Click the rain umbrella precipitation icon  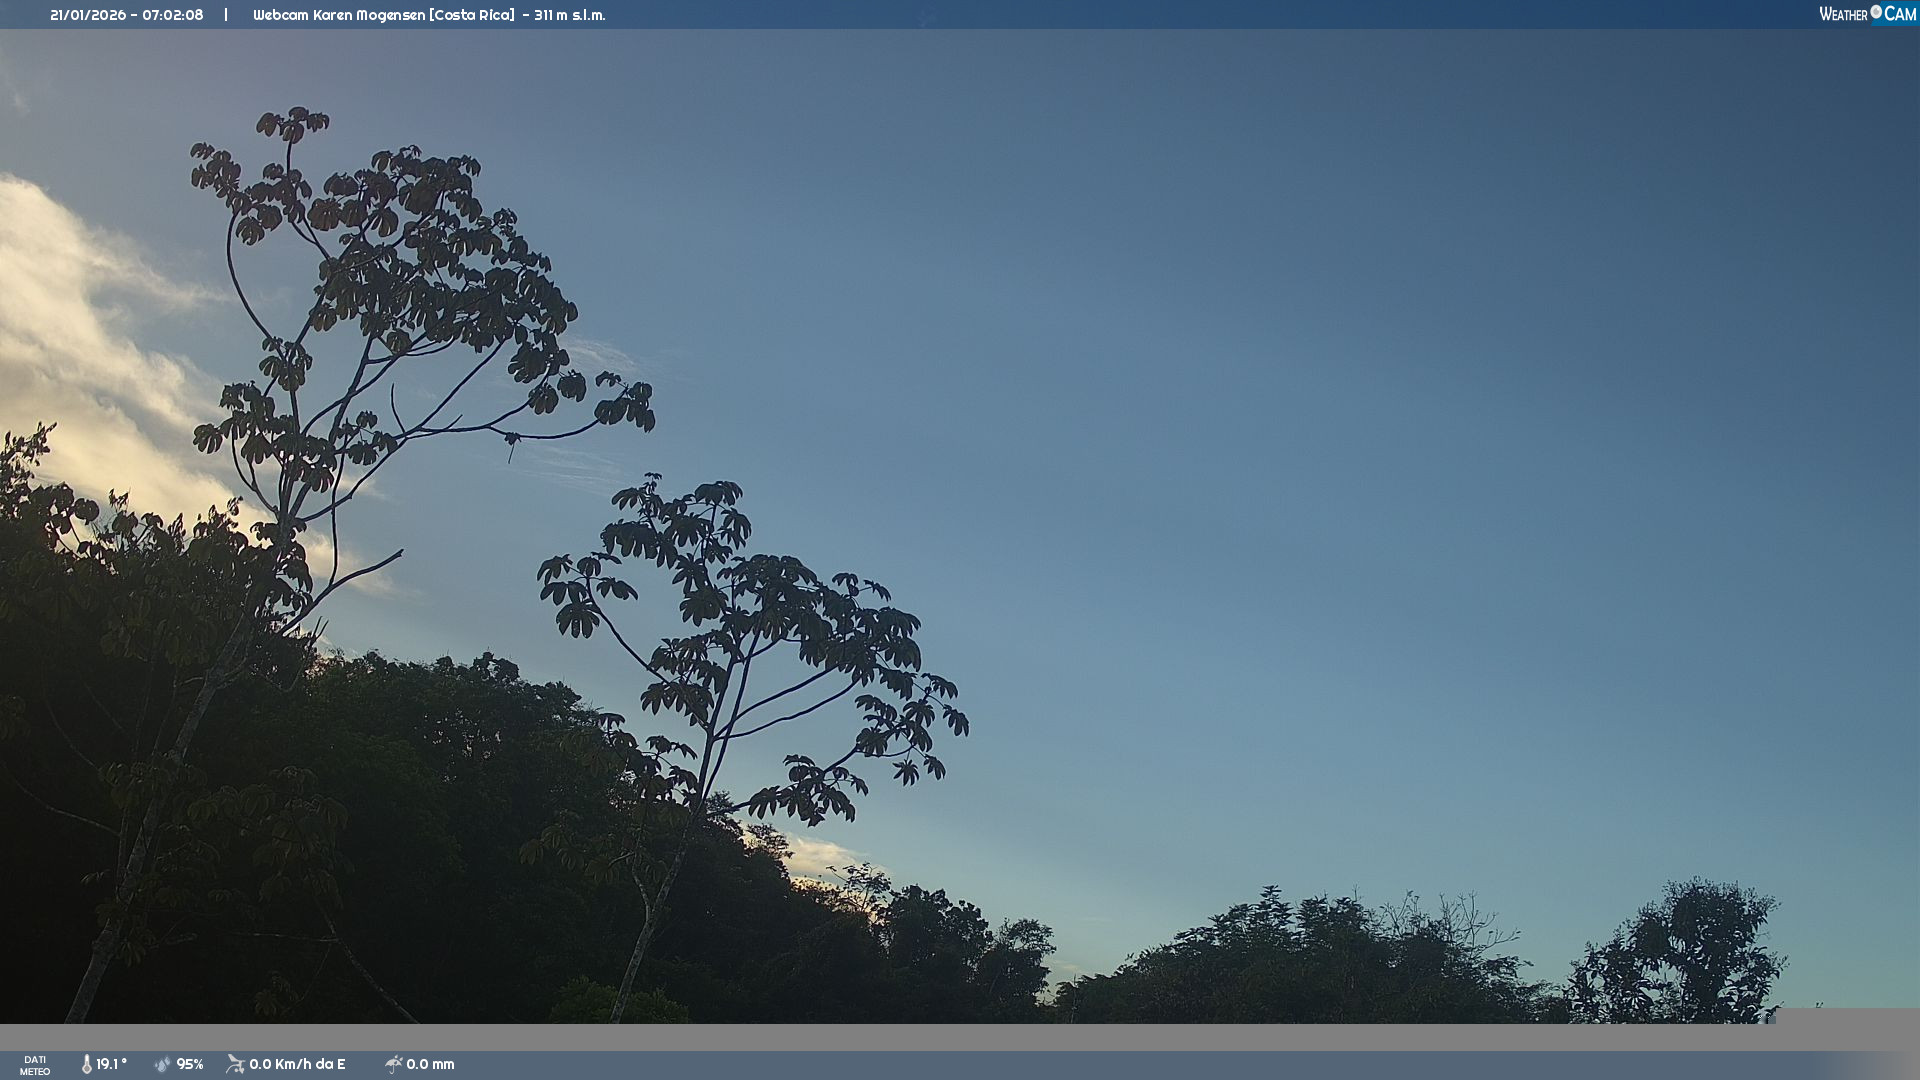tap(393, 1064)
